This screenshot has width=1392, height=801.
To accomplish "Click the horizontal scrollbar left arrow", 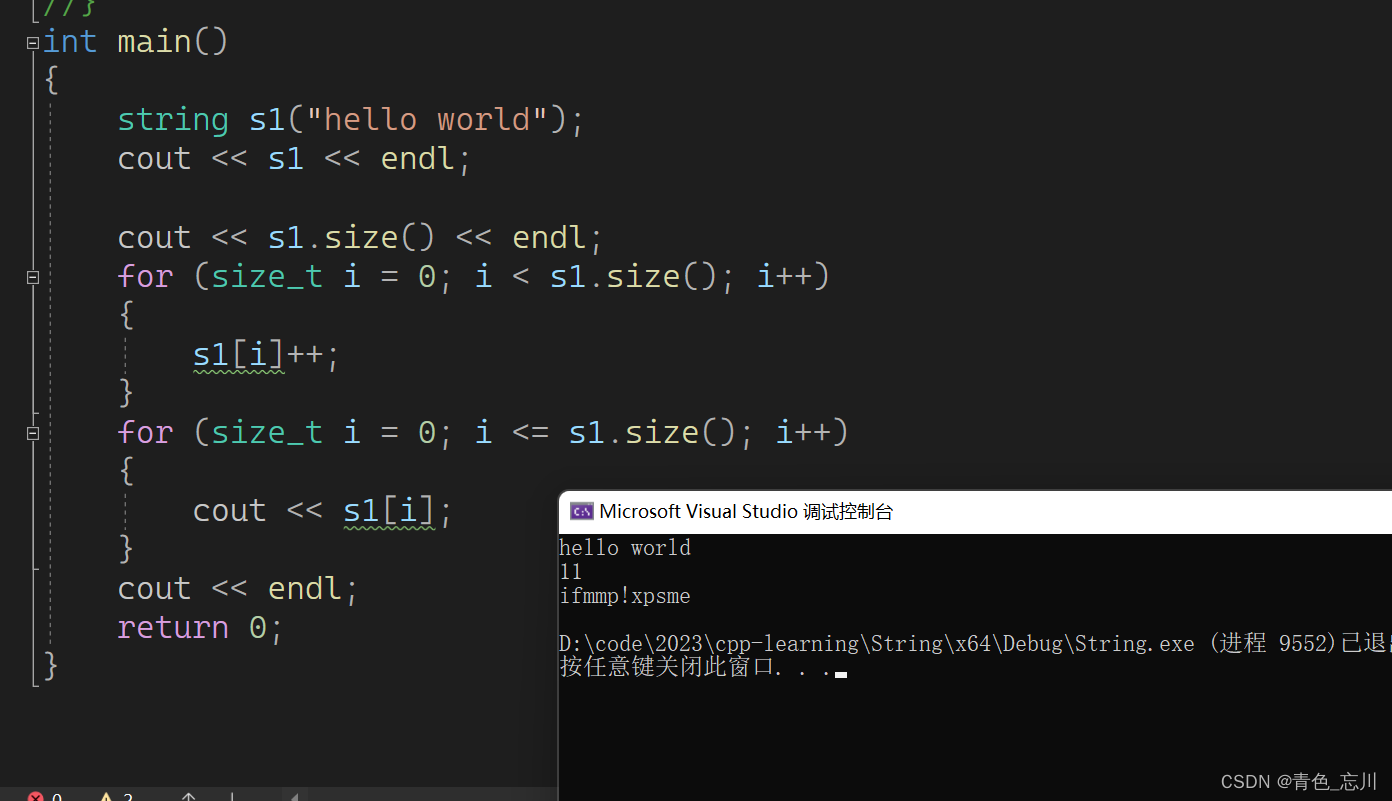I will [294, 797].
